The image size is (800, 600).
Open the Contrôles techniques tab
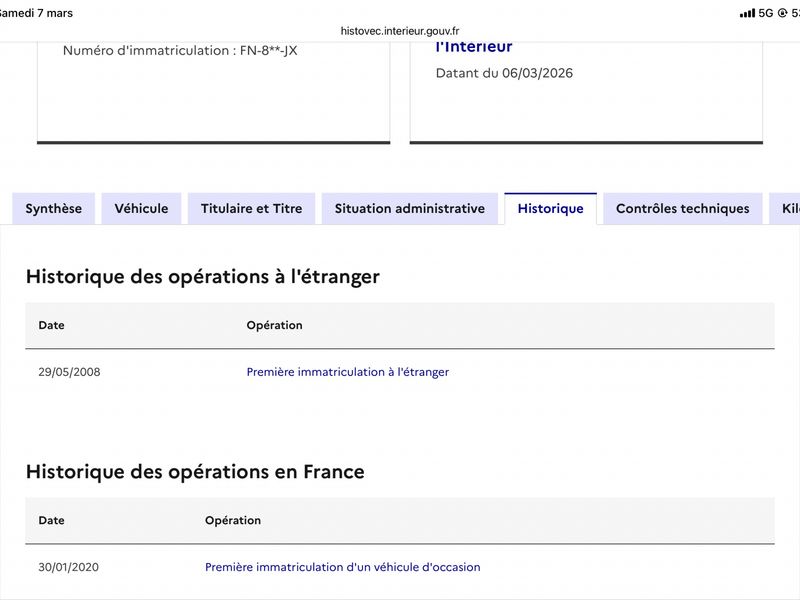click(682, 209)
